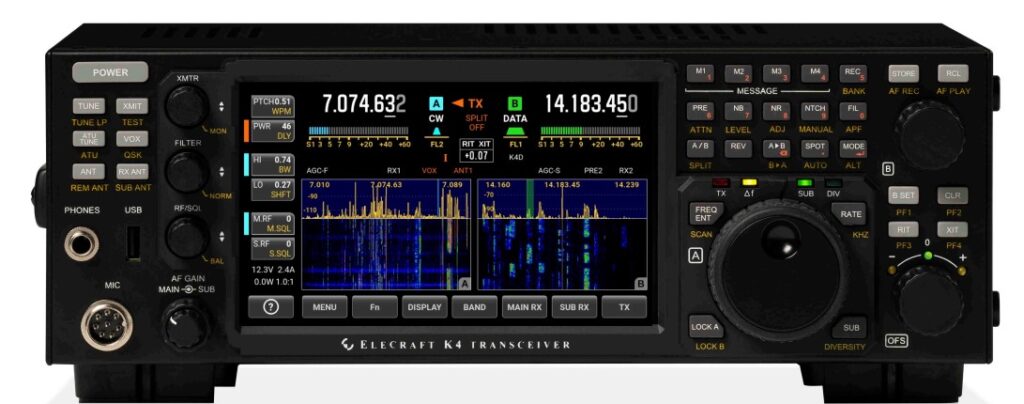Select the PWR DLY on-screen control
The image size is (1024, 404).
pyautogui.click(x=273, y=131)
